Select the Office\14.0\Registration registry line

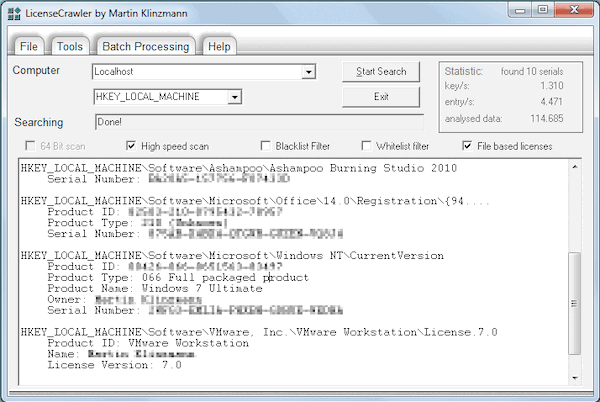[x=255, y=201]
